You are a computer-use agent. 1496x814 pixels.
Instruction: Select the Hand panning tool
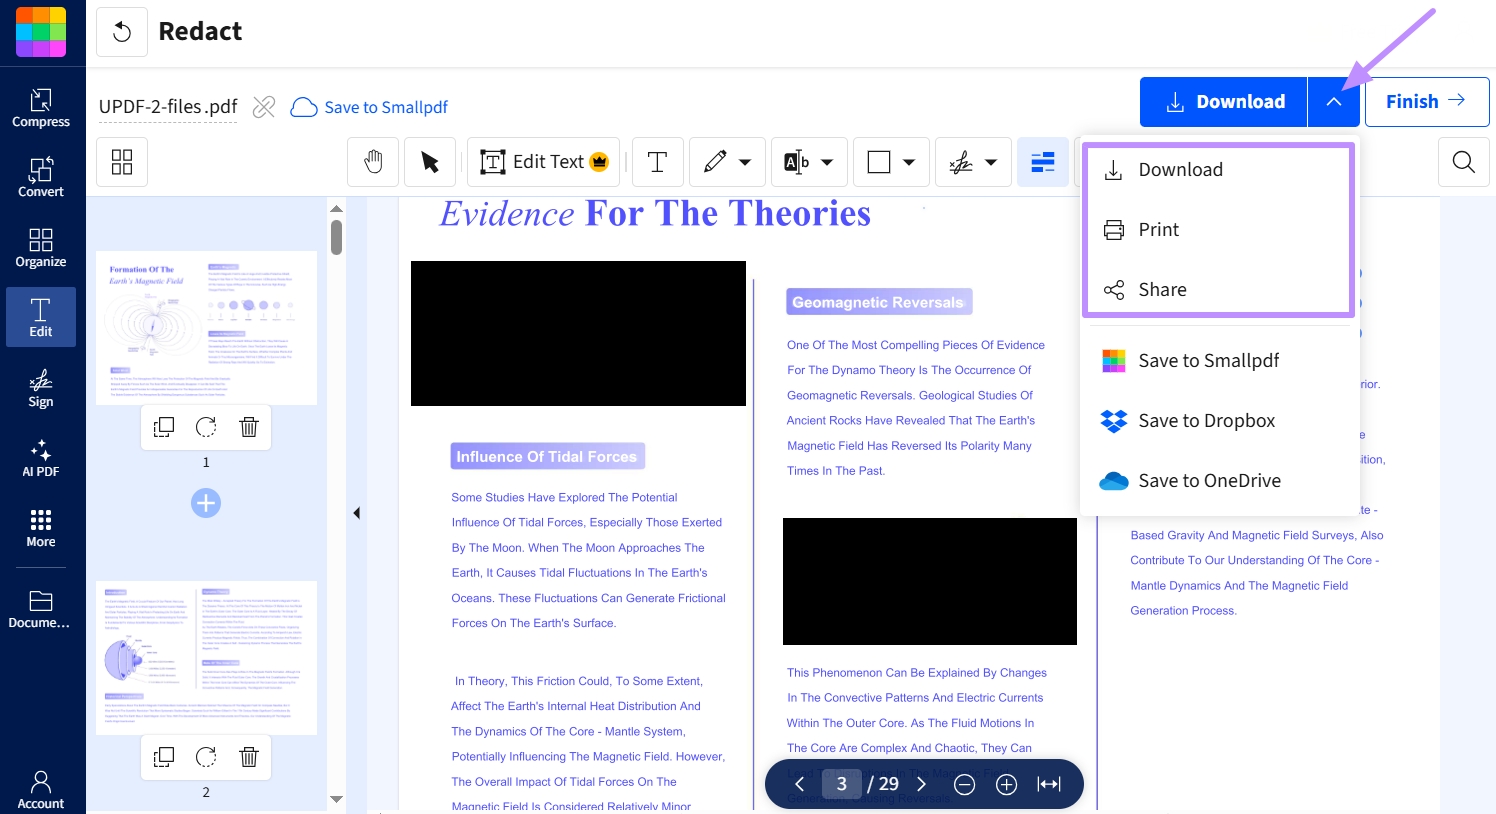[372, 161]
